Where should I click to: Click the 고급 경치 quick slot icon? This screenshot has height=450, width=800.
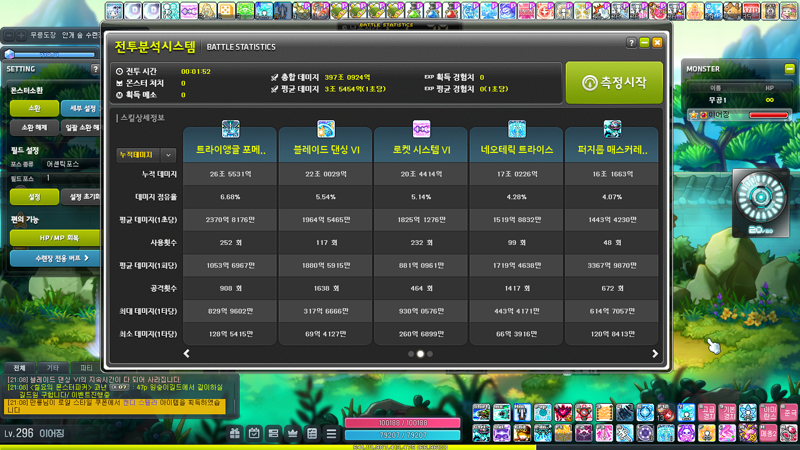(707, 412)
